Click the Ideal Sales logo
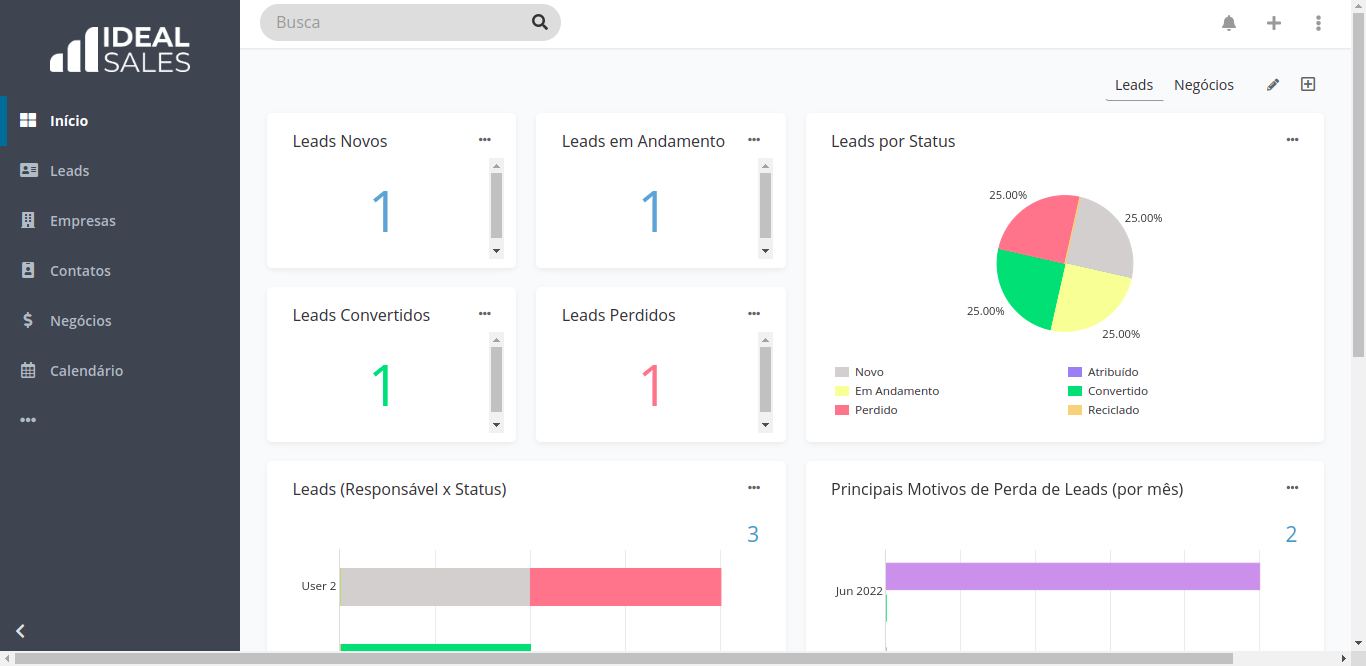 [x=120, y=49]
